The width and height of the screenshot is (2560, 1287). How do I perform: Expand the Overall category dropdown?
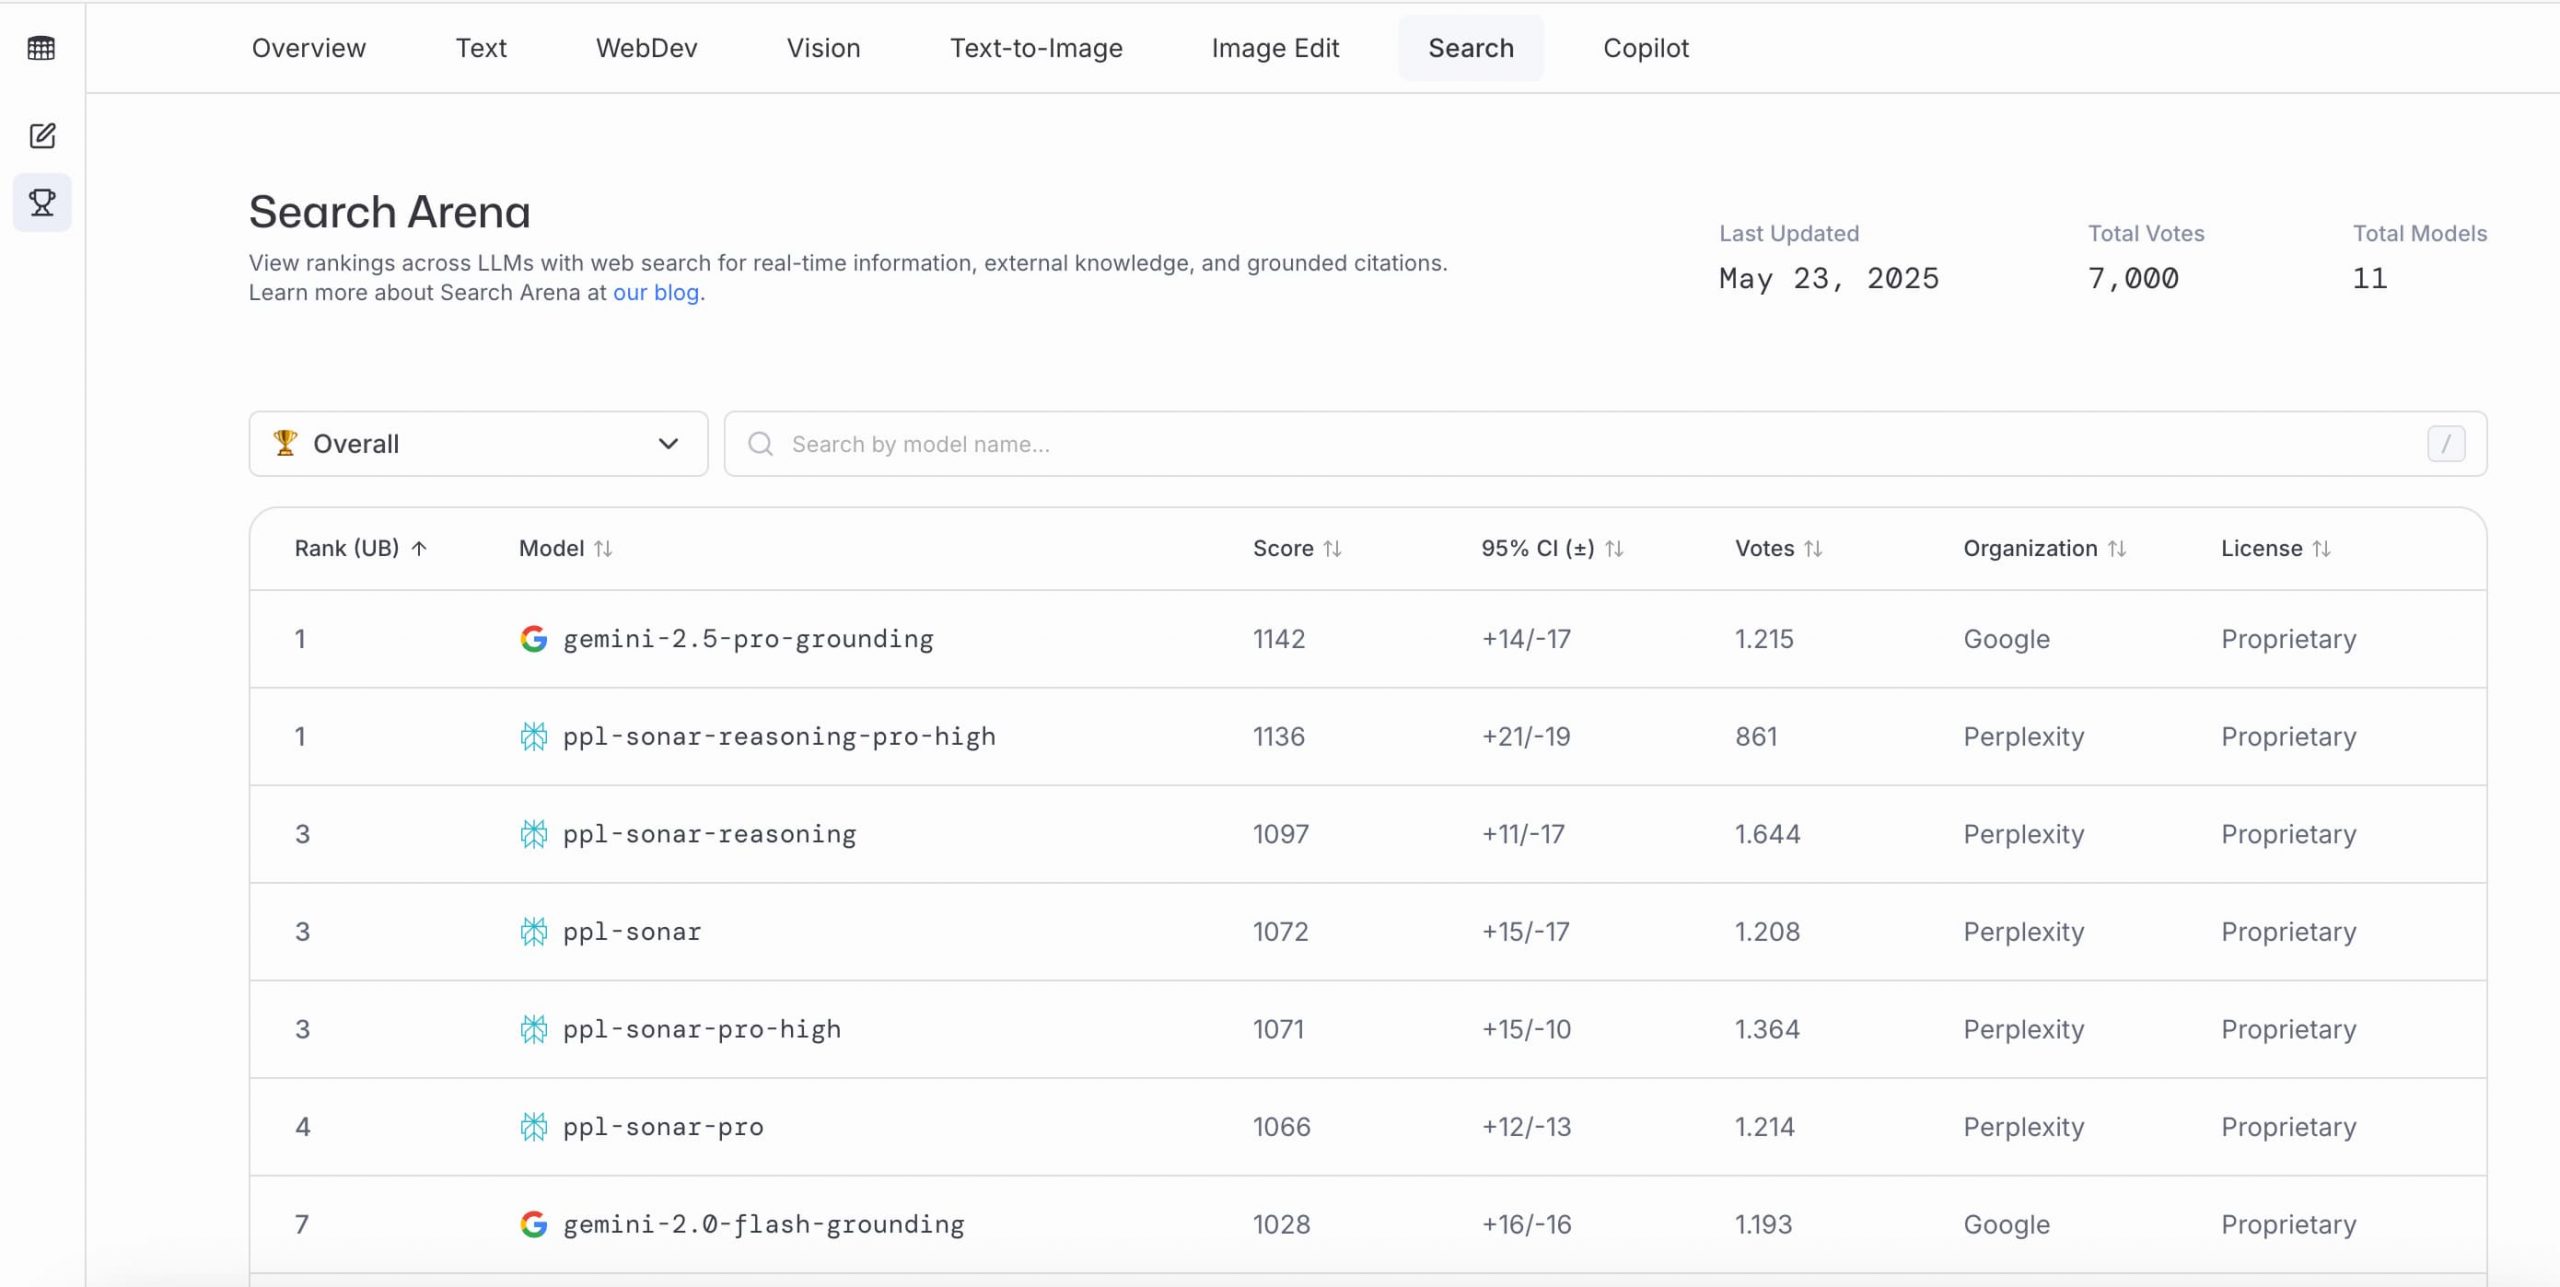[478, 444]
